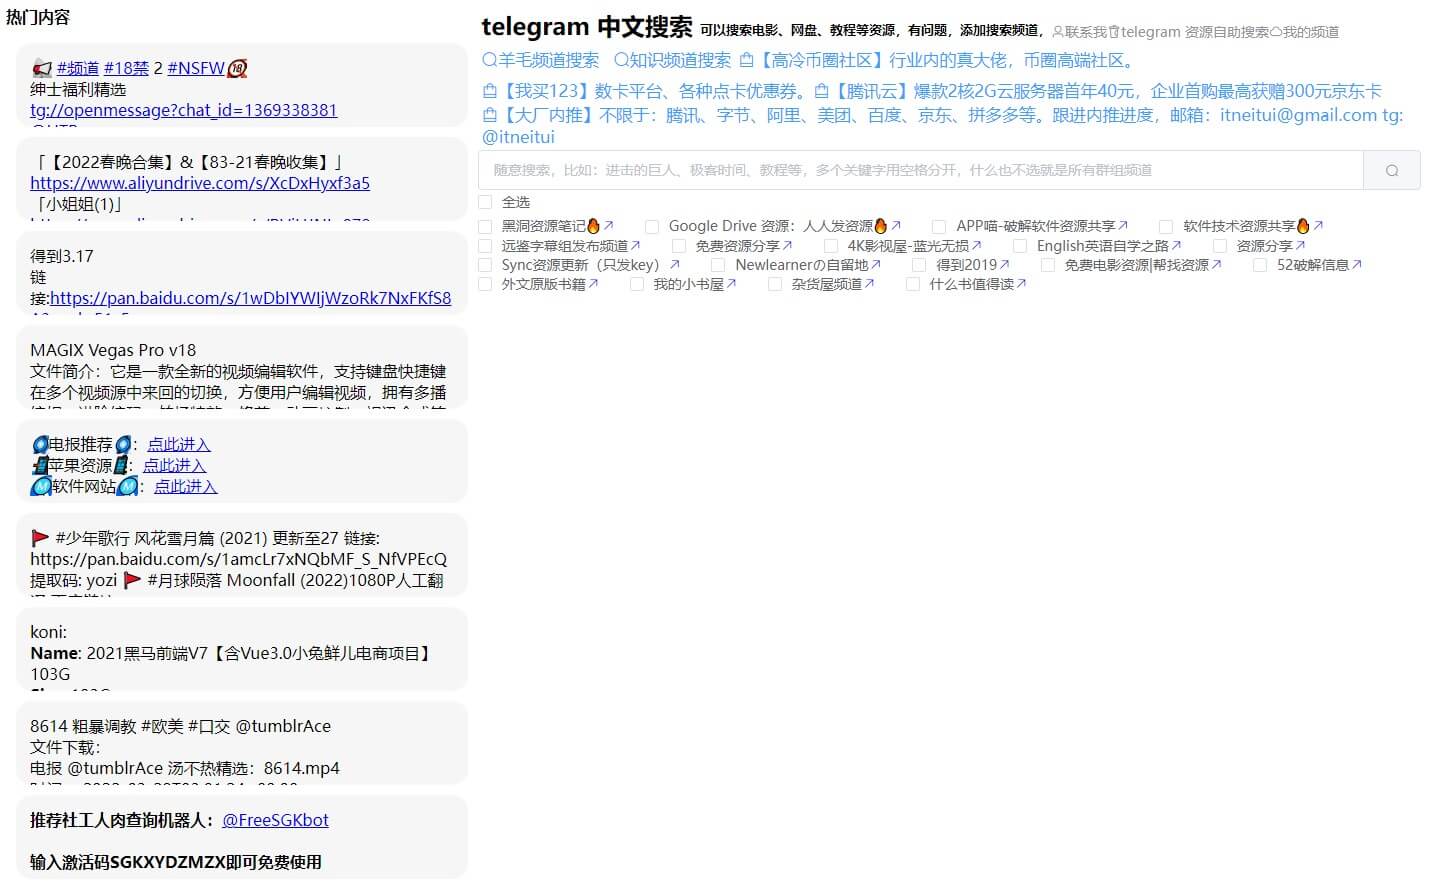The width and height of the screenshot is (1449, 888).
Task: Open 4K影视屋-蓝光无损 external arrow icon
Action: coord(976,245)
